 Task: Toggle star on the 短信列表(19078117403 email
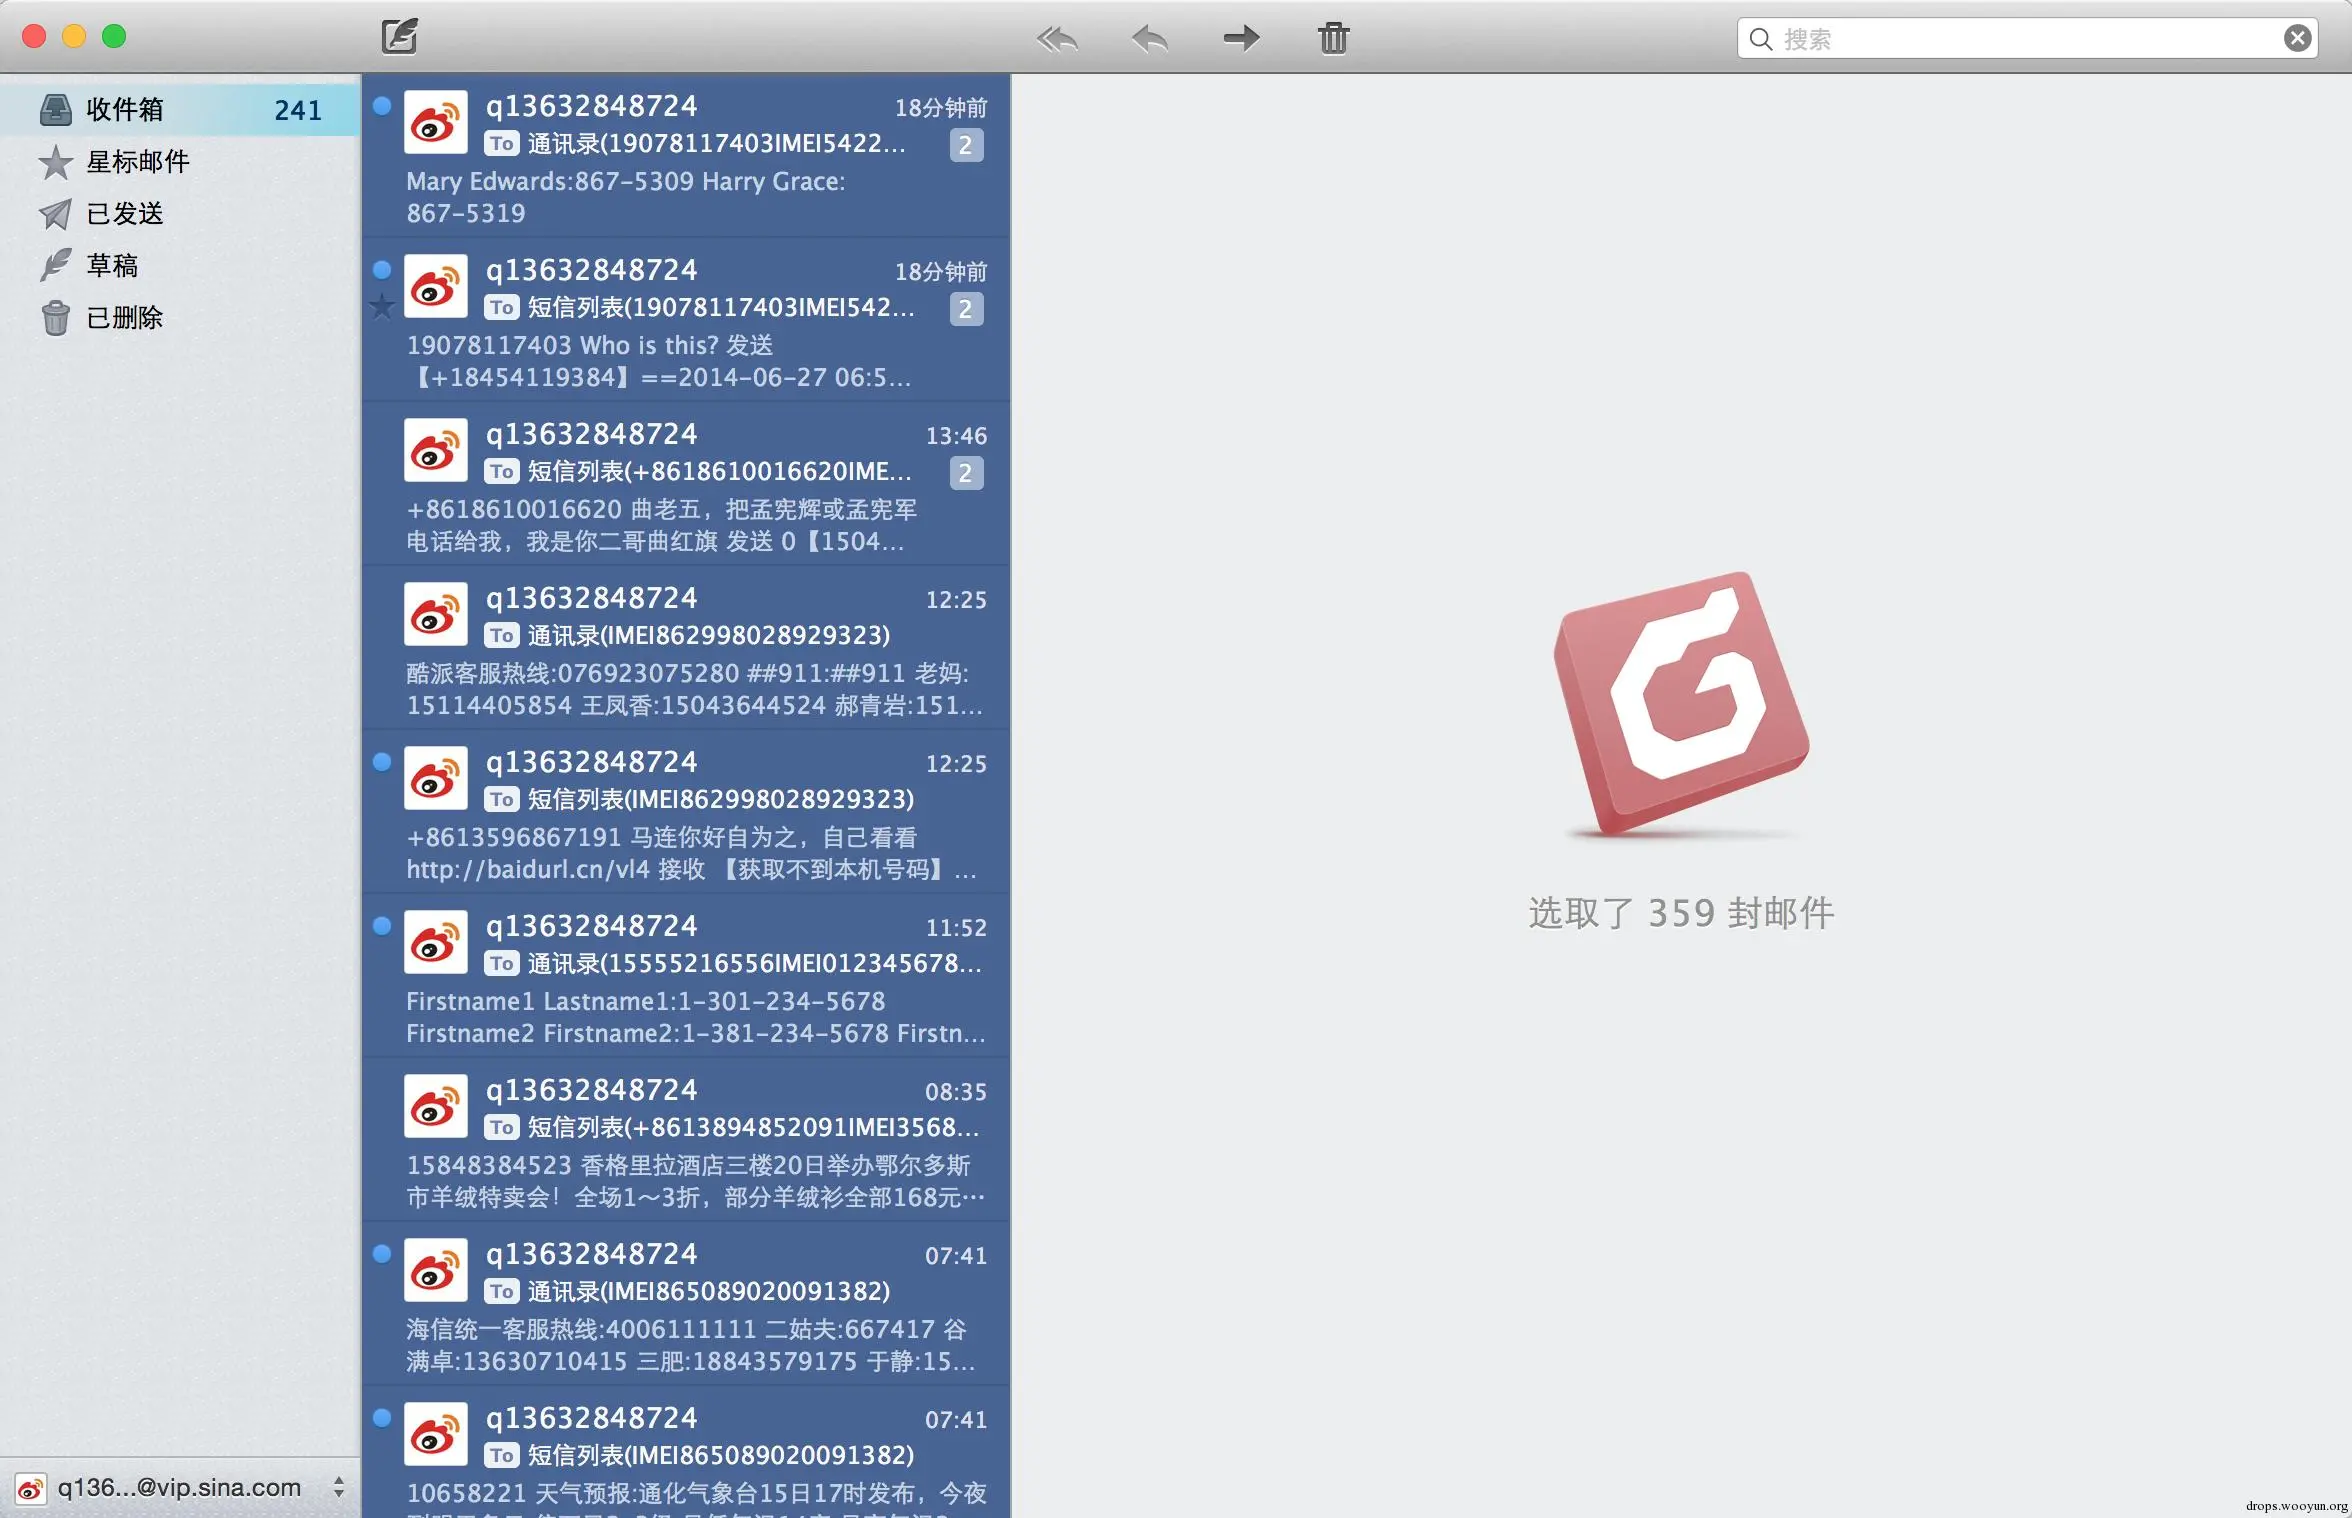pyautogui.click(x=382, y=306)
